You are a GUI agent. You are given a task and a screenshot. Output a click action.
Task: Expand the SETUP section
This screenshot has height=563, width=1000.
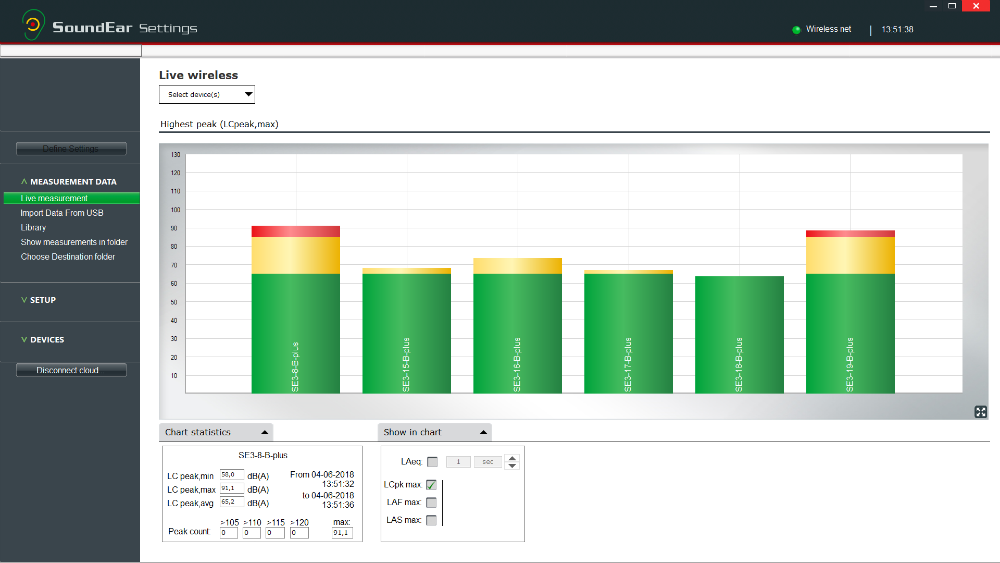tap(42, 300)
